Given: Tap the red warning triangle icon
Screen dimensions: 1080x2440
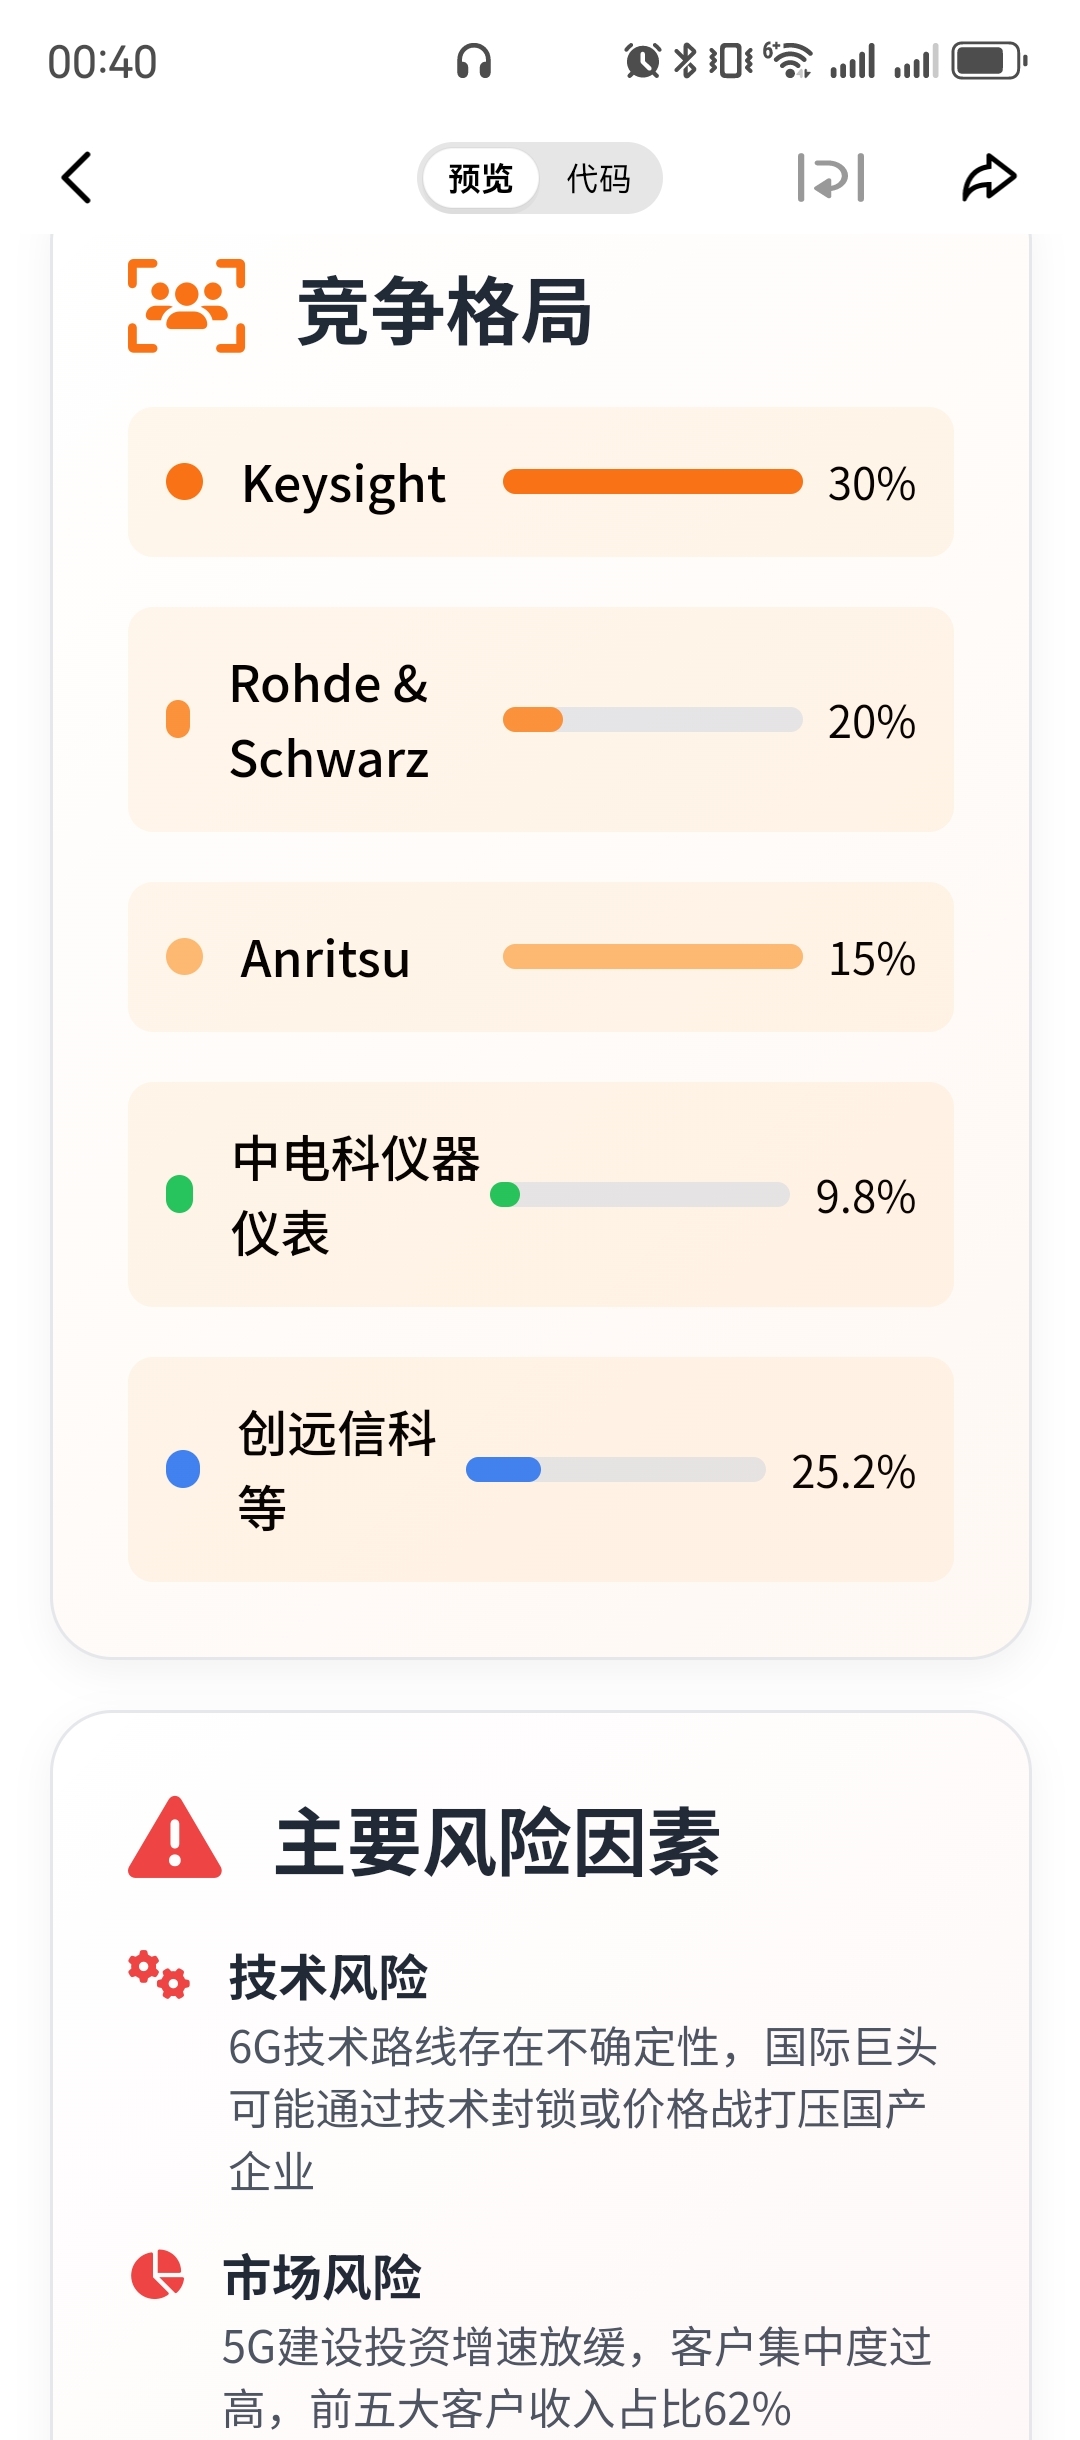Looking at the screenshot, I should (x=175, y=1838).
